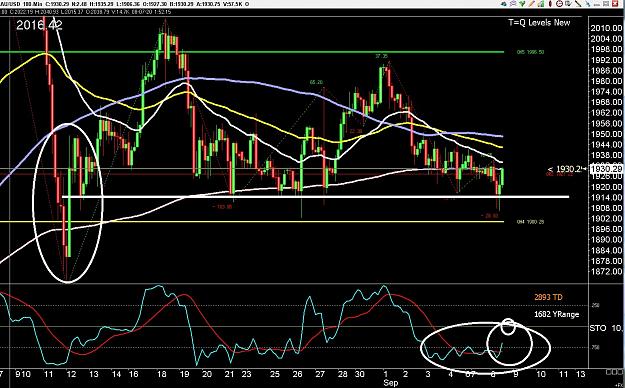Click the '1962.00' price axis label
This screenshot has height=388, width=625.
coord(606,113)
